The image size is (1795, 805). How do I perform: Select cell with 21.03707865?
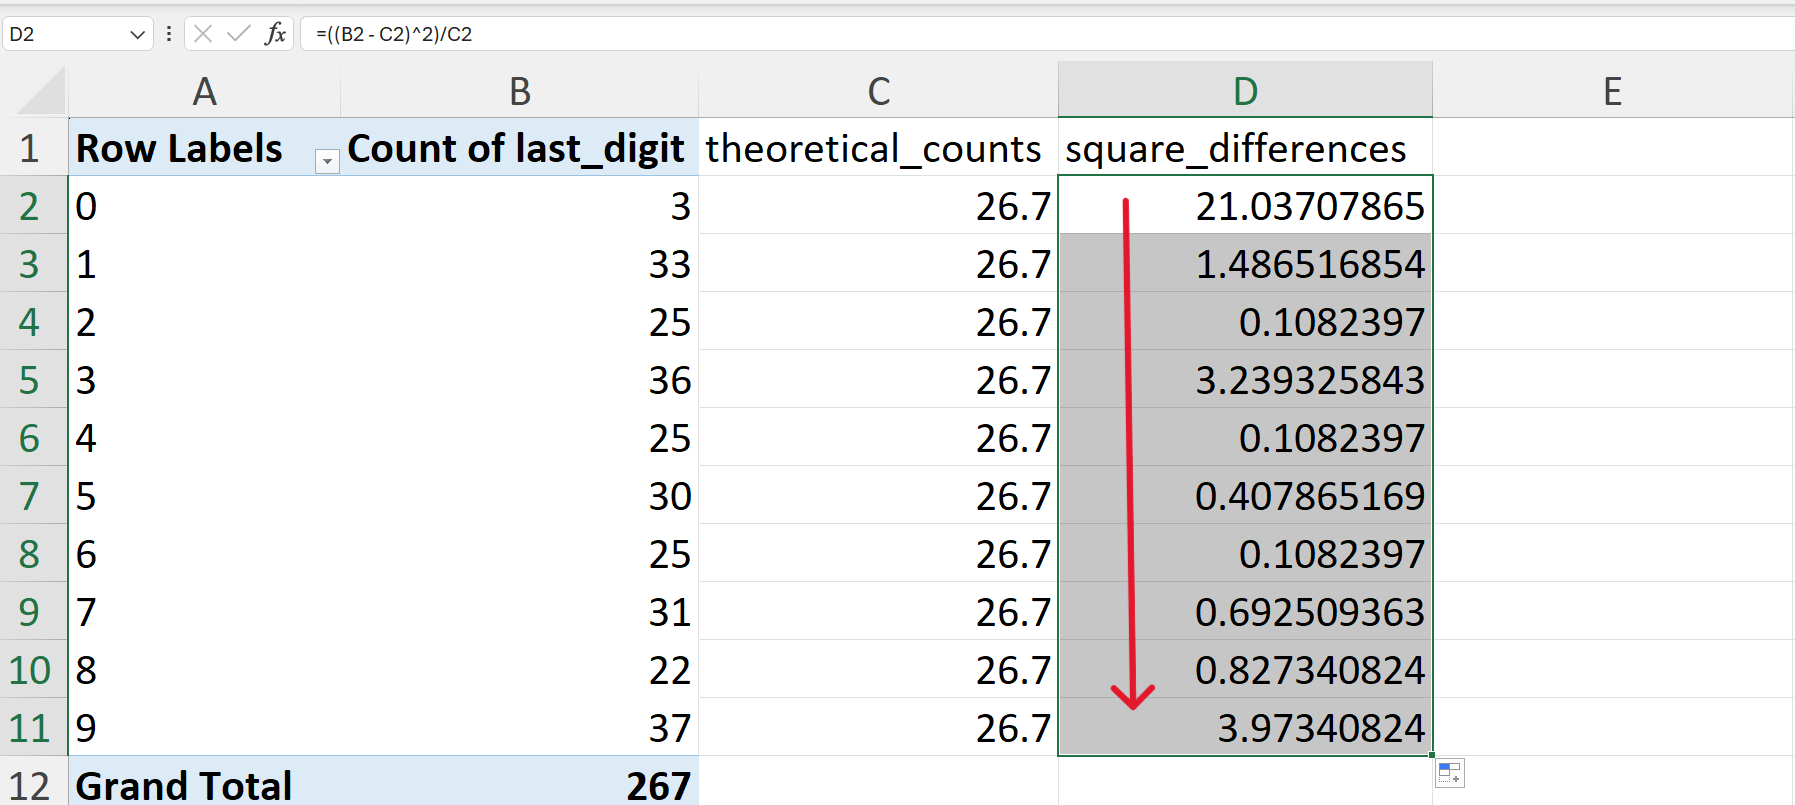point(1245,206)
